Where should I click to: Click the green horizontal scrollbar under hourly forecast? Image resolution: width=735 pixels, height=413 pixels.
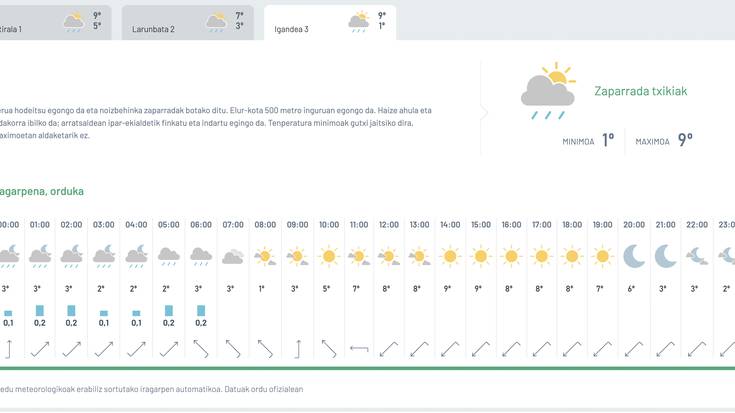point(368,368)
